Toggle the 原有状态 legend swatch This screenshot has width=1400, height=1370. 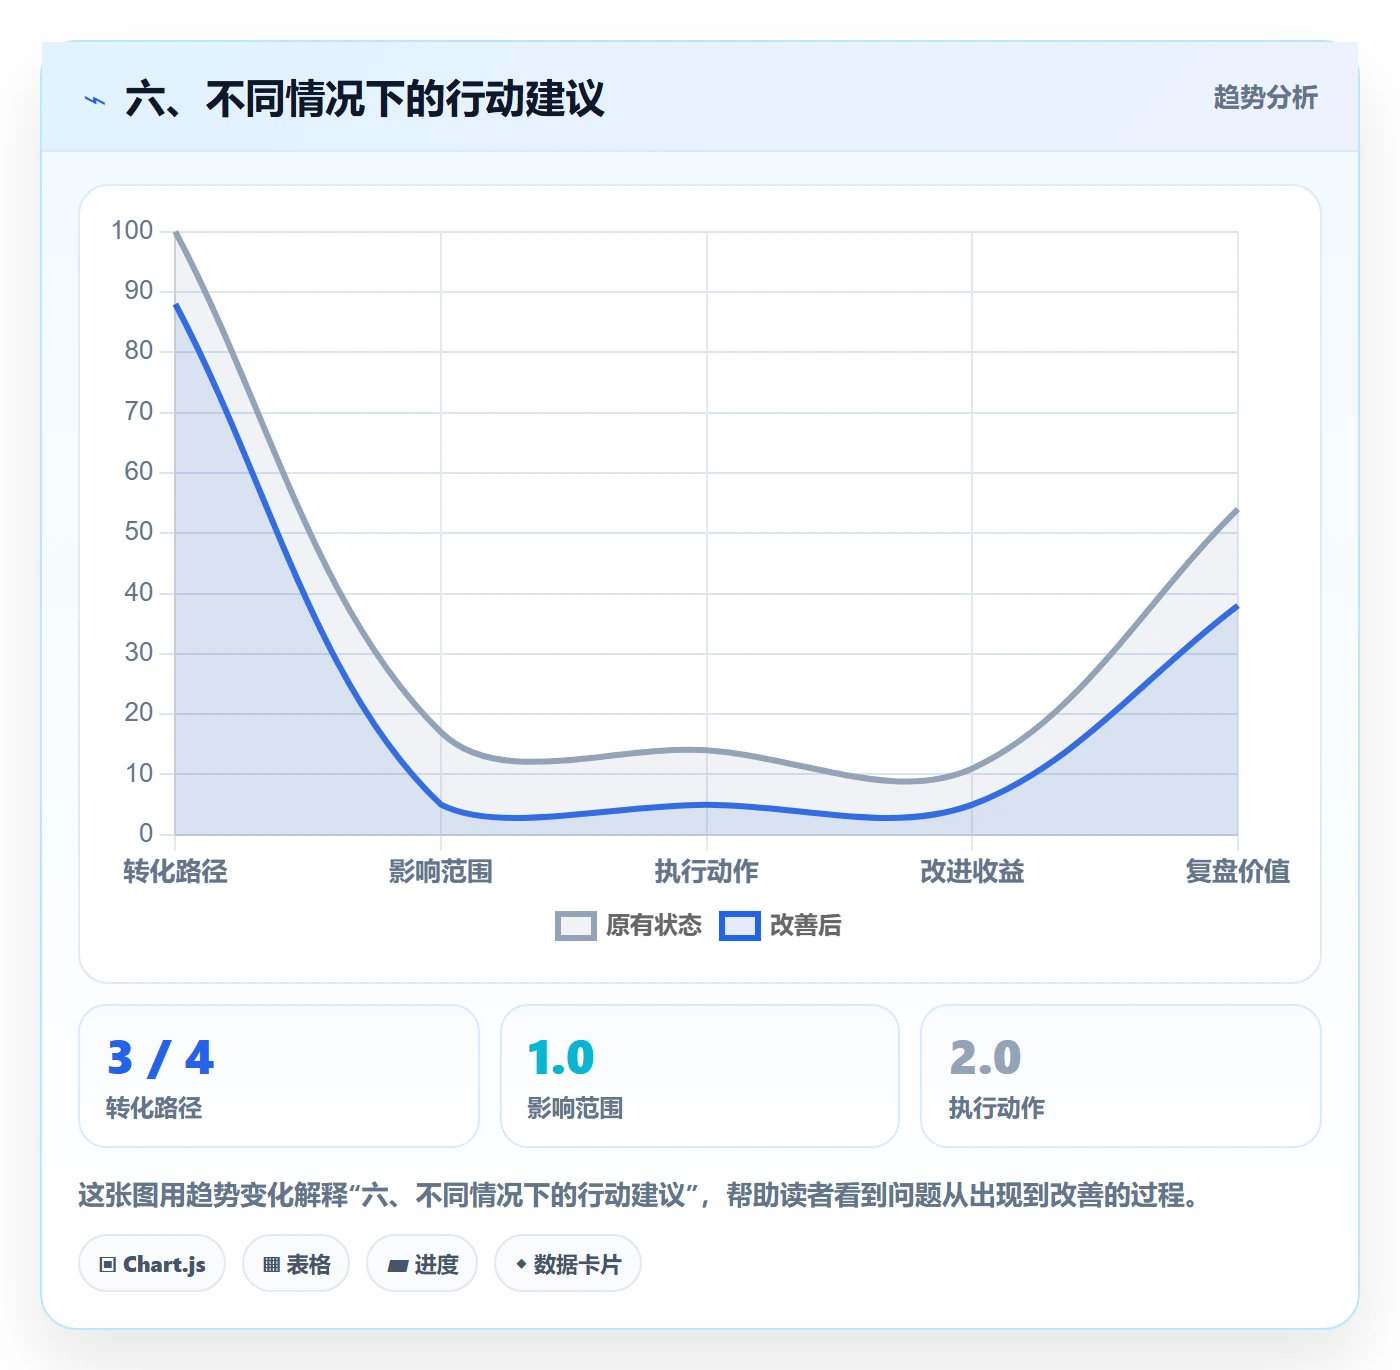click(576, 926)
